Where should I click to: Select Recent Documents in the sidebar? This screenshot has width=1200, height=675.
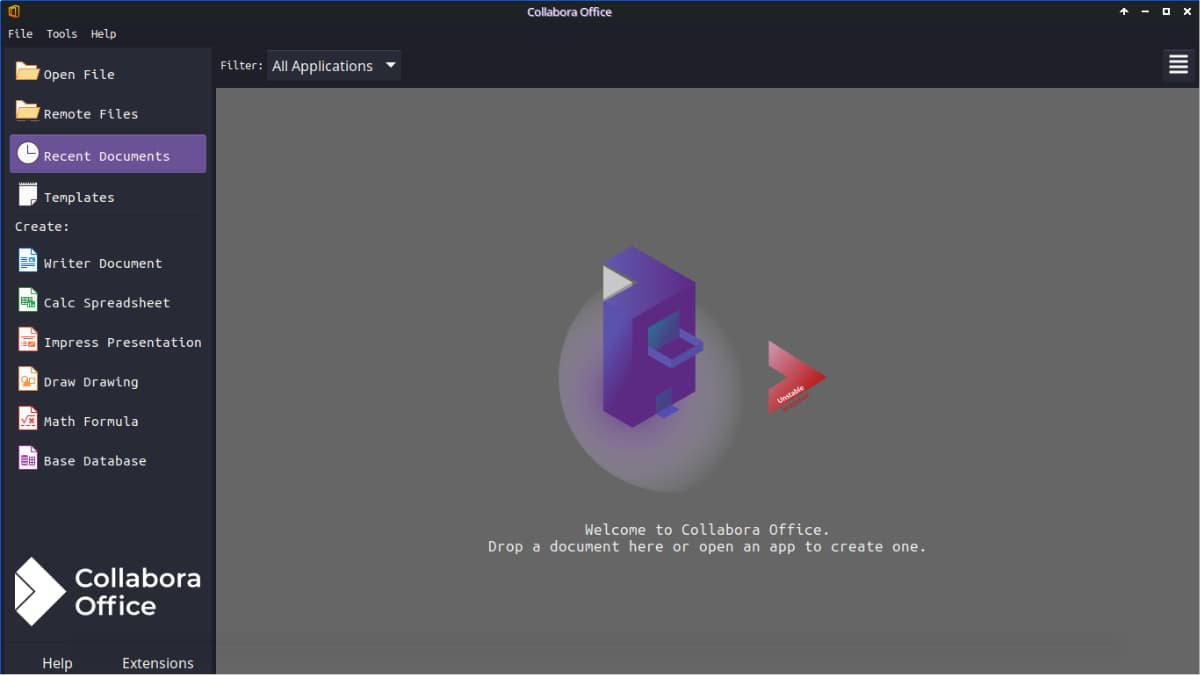click(108, 154)
